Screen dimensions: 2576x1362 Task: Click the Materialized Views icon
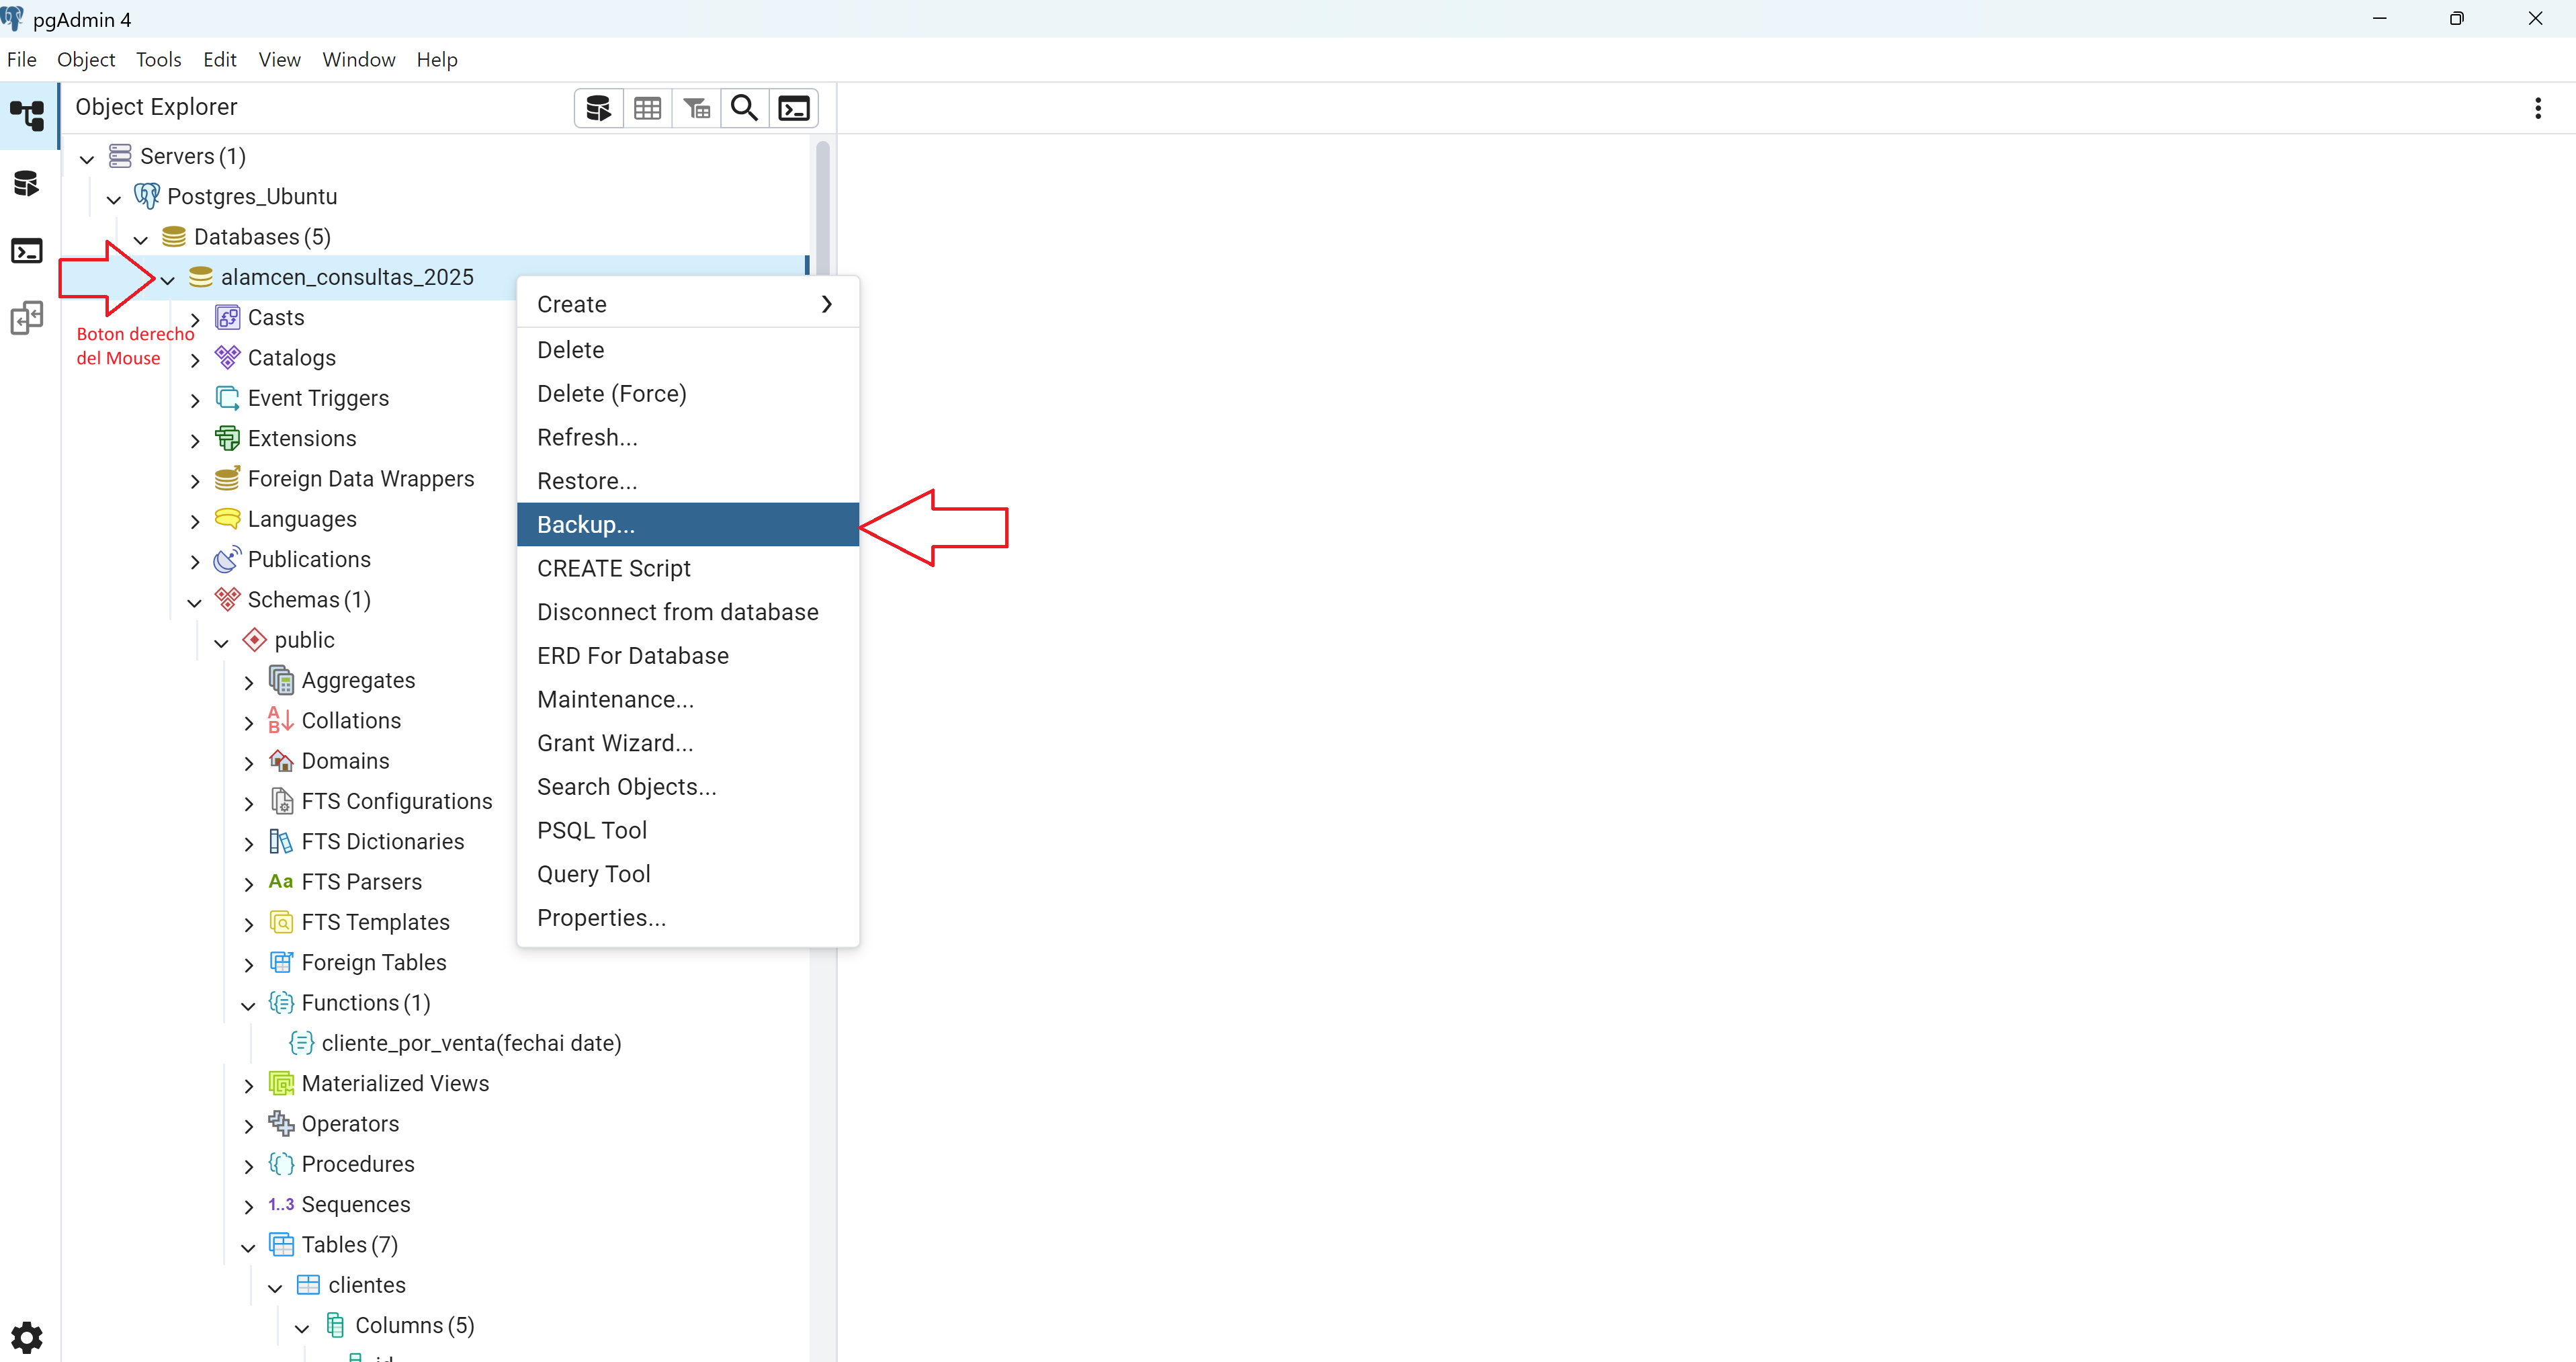point(282,1084)
